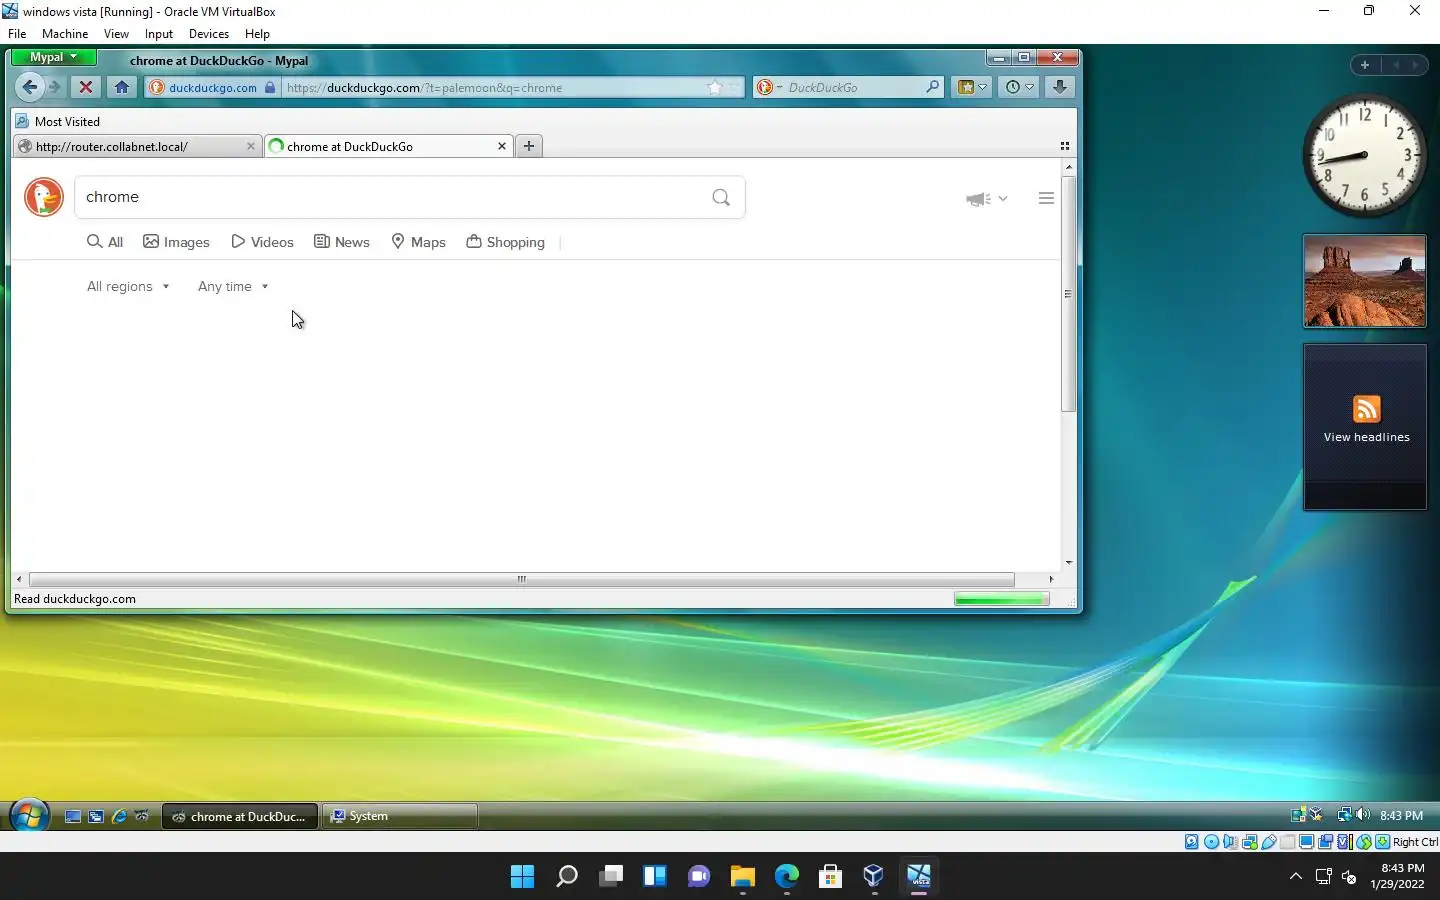Viewport: 1440px width, 900px height.
Task: Click the desert slideshow picture gadget
Action: tap(1365, 281)
